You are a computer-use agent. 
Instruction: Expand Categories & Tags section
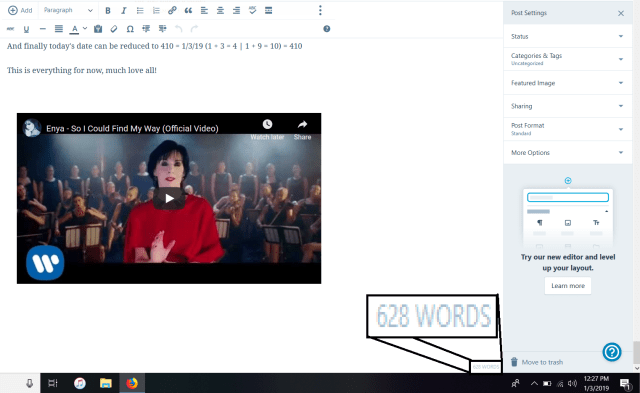[567, 59]
